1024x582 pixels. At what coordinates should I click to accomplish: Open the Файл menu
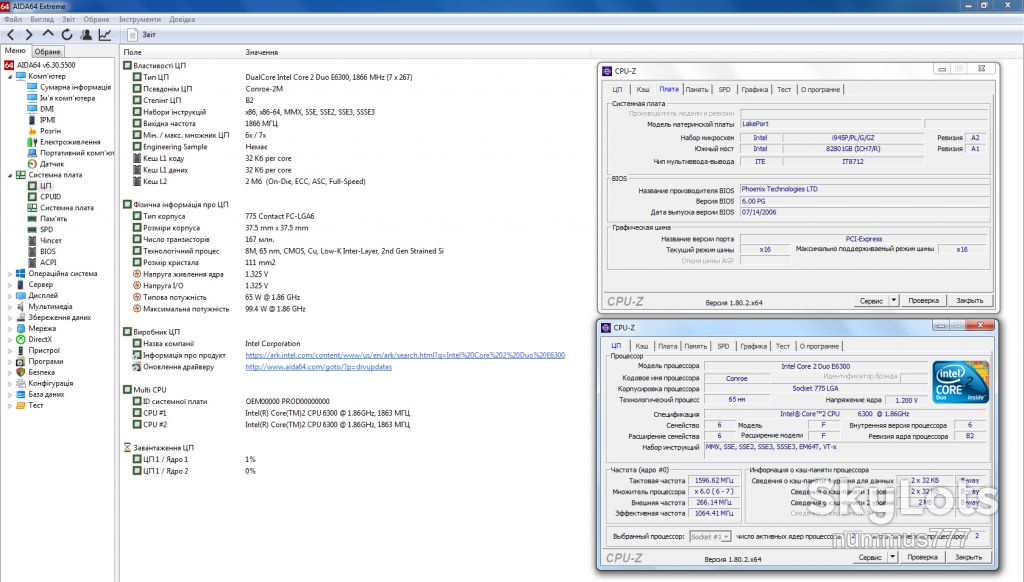(x=12, y=19)
